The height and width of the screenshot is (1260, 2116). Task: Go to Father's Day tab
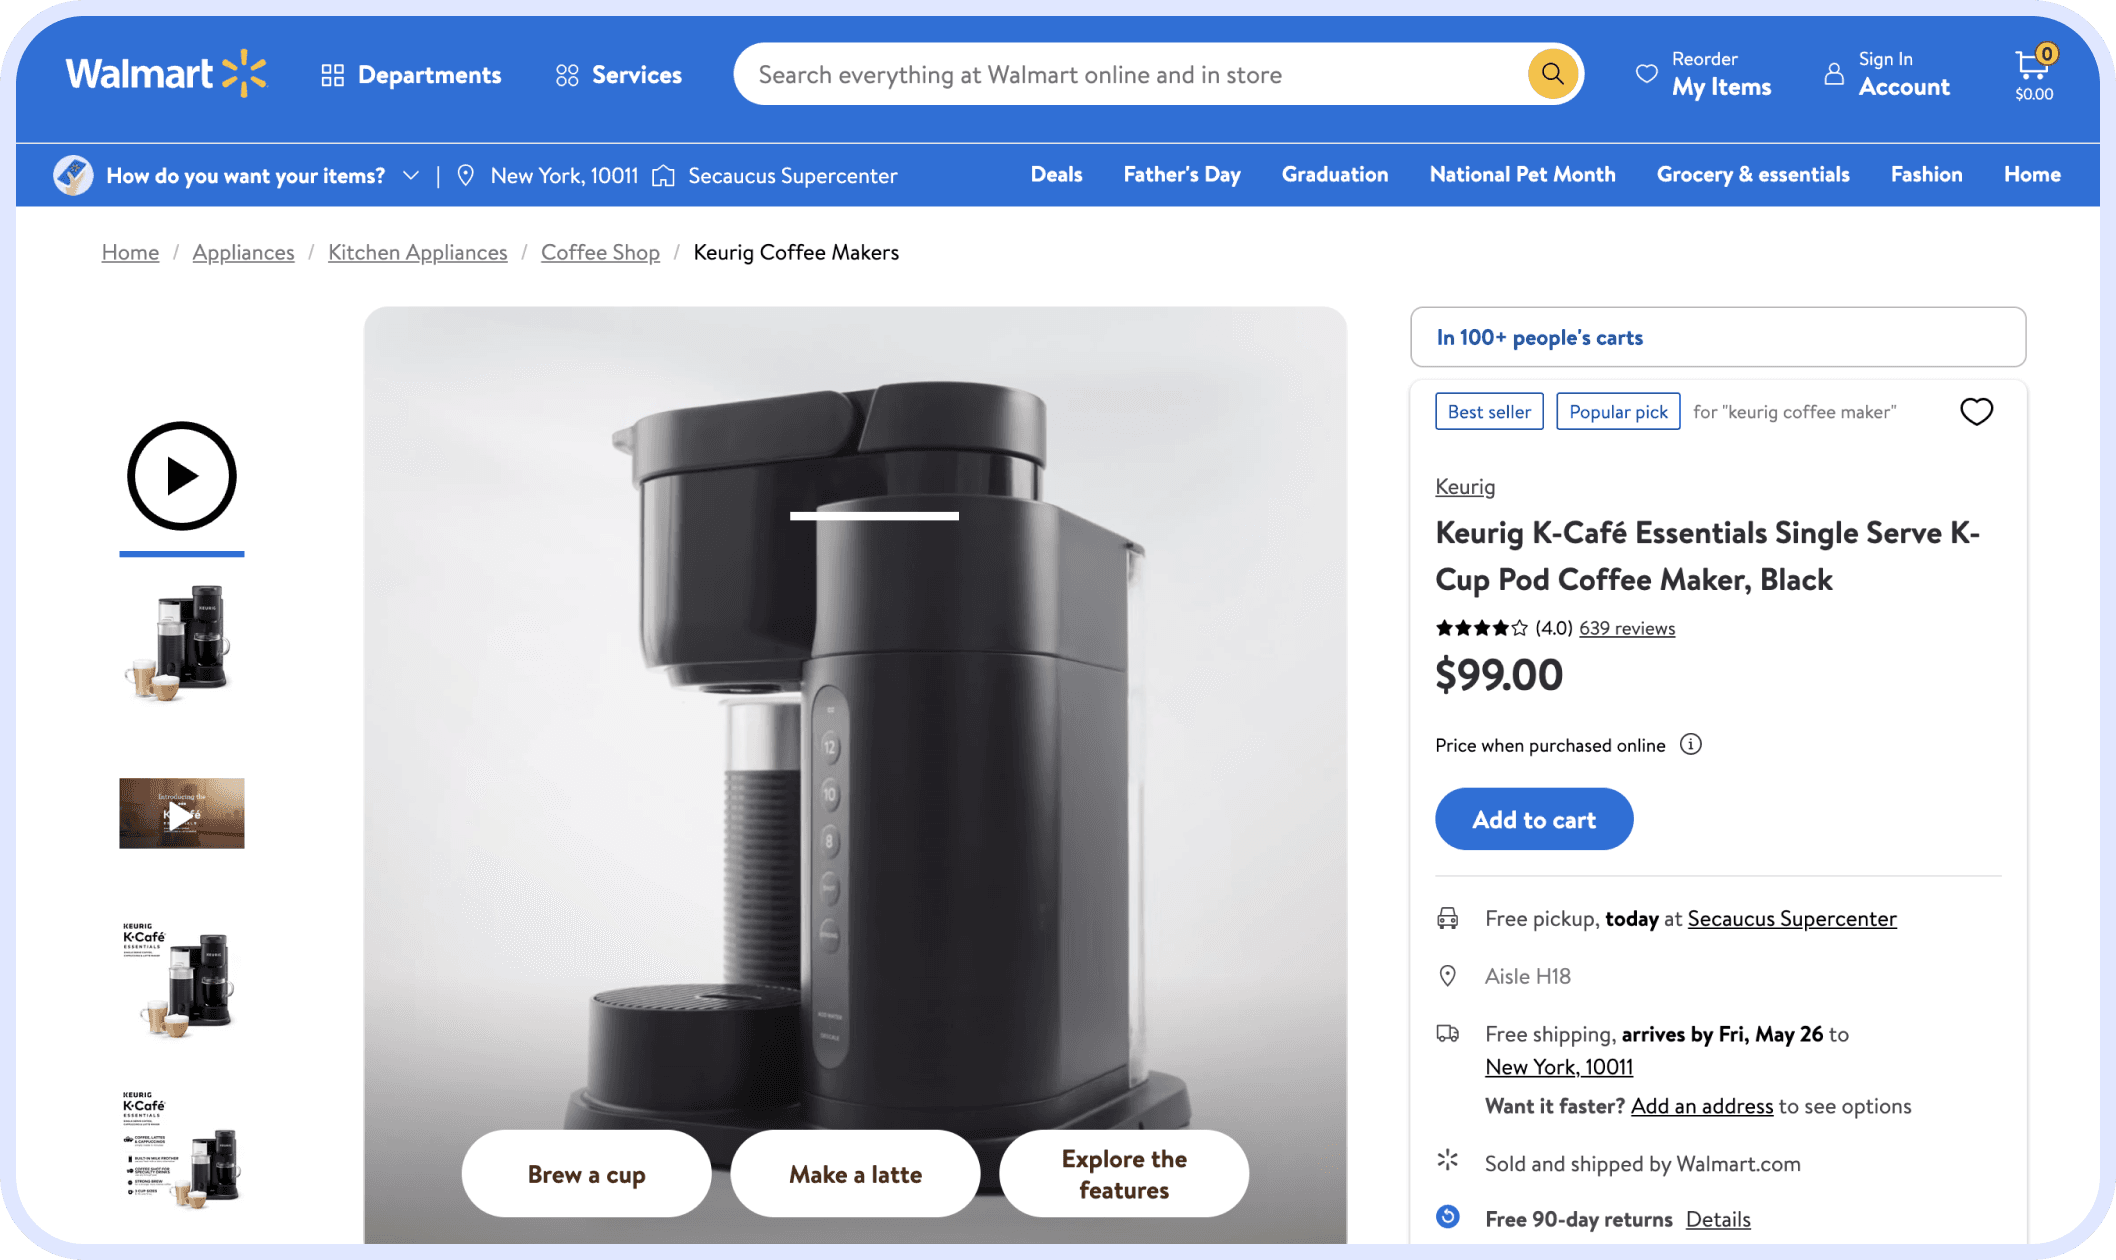point(1181,175)
